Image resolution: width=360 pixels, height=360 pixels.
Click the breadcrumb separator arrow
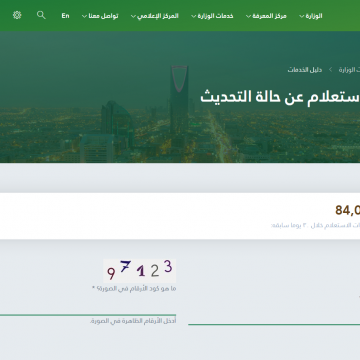click(x=331, y=70)
